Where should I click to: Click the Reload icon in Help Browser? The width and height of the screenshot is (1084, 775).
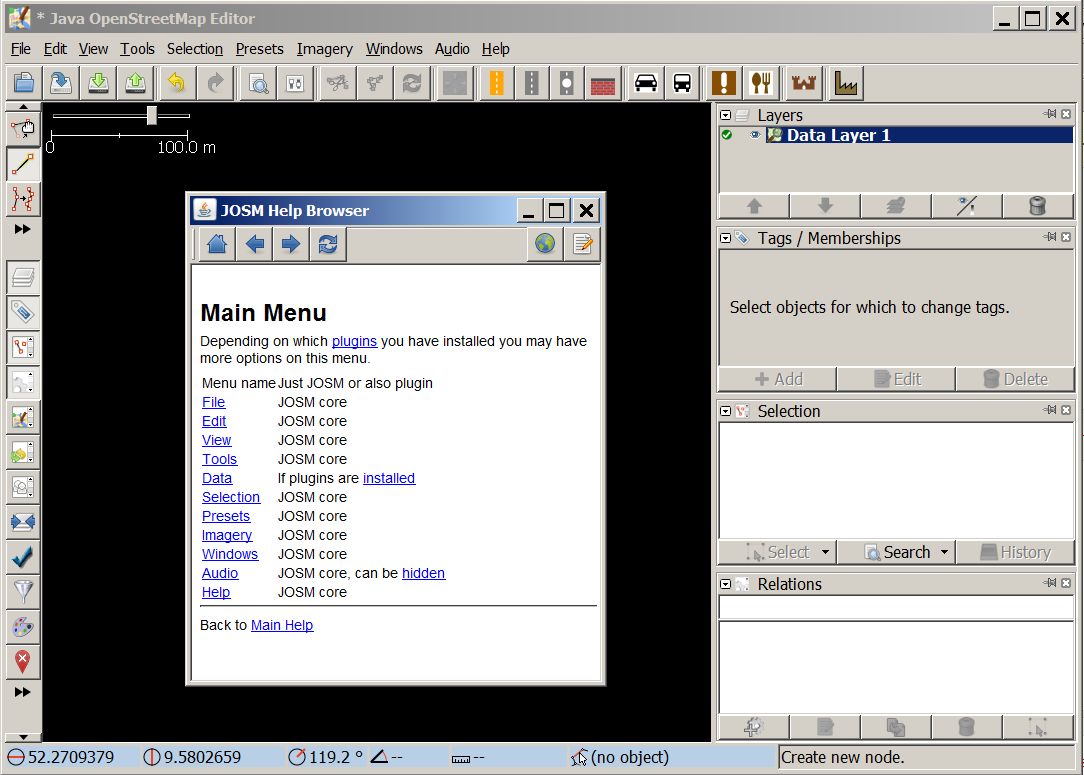[328, 244]
